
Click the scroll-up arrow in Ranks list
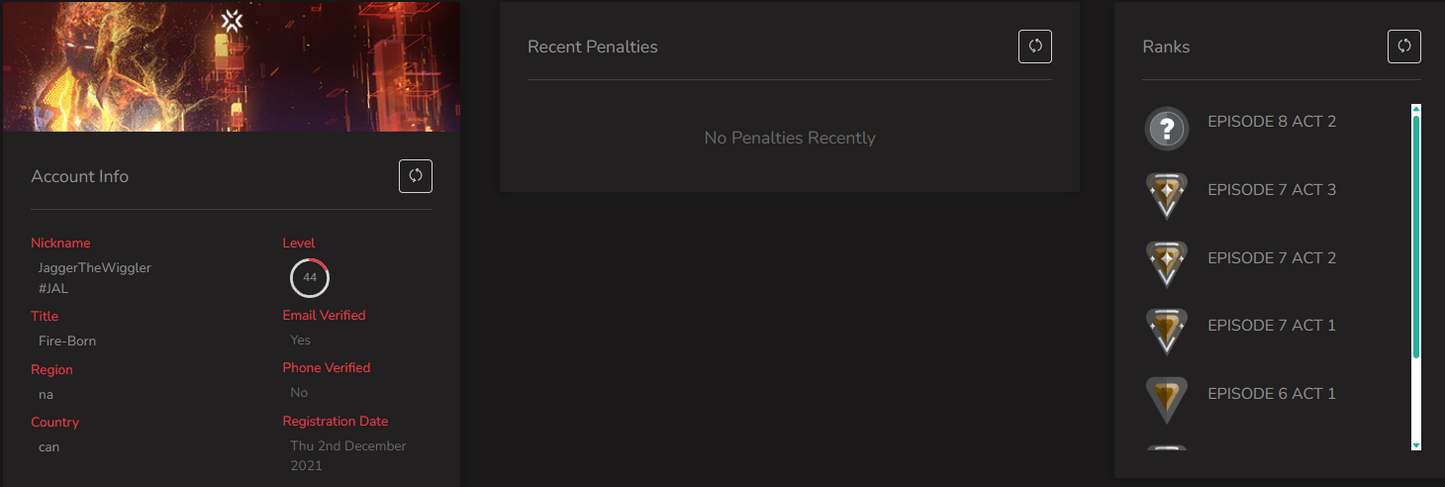pos(1416,109)
